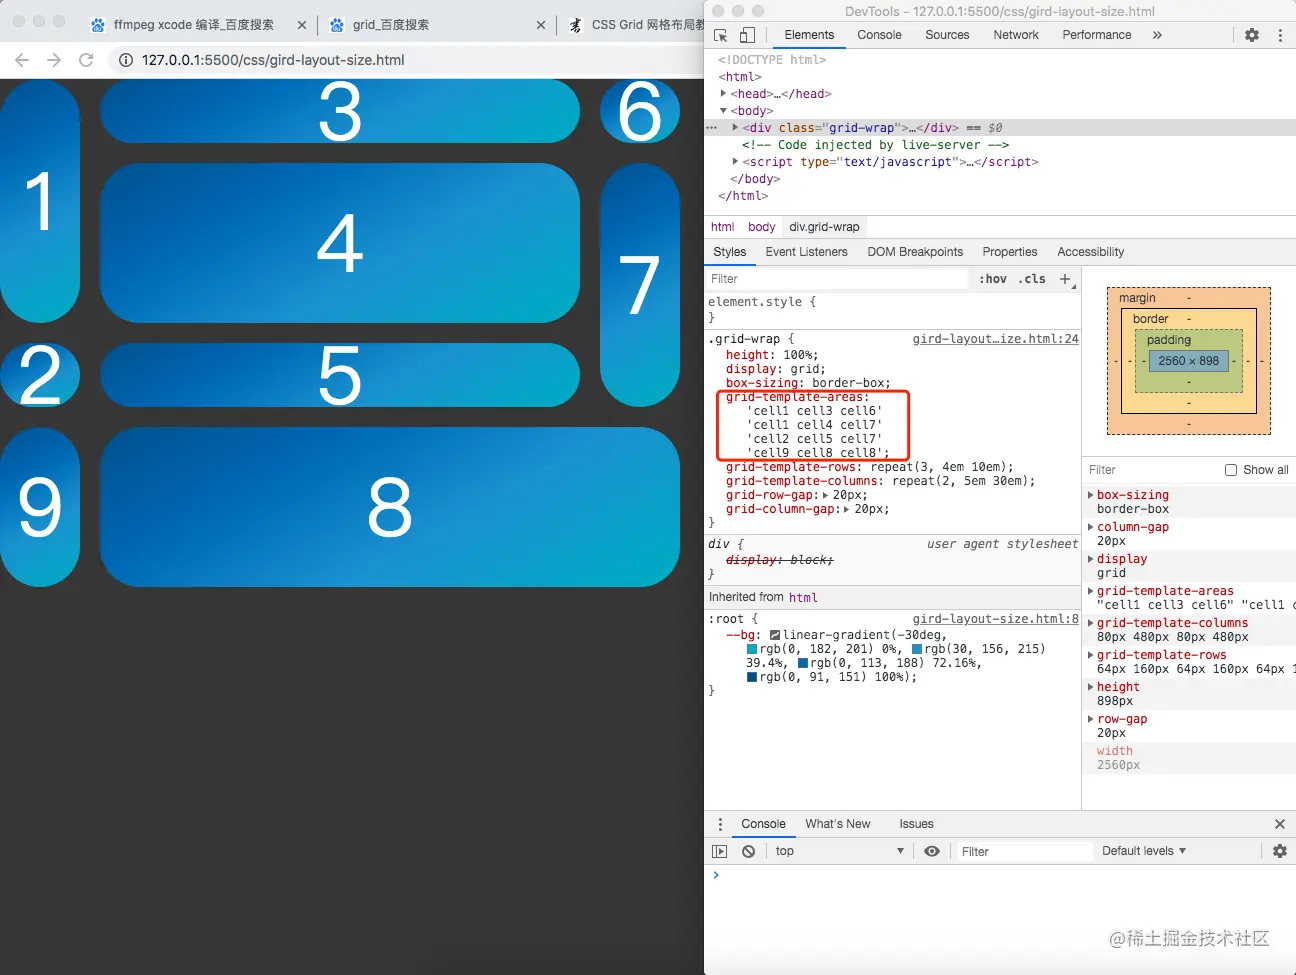
Task: Expand grid-row-gap shorthand arrow
Action: pos(825,495)
